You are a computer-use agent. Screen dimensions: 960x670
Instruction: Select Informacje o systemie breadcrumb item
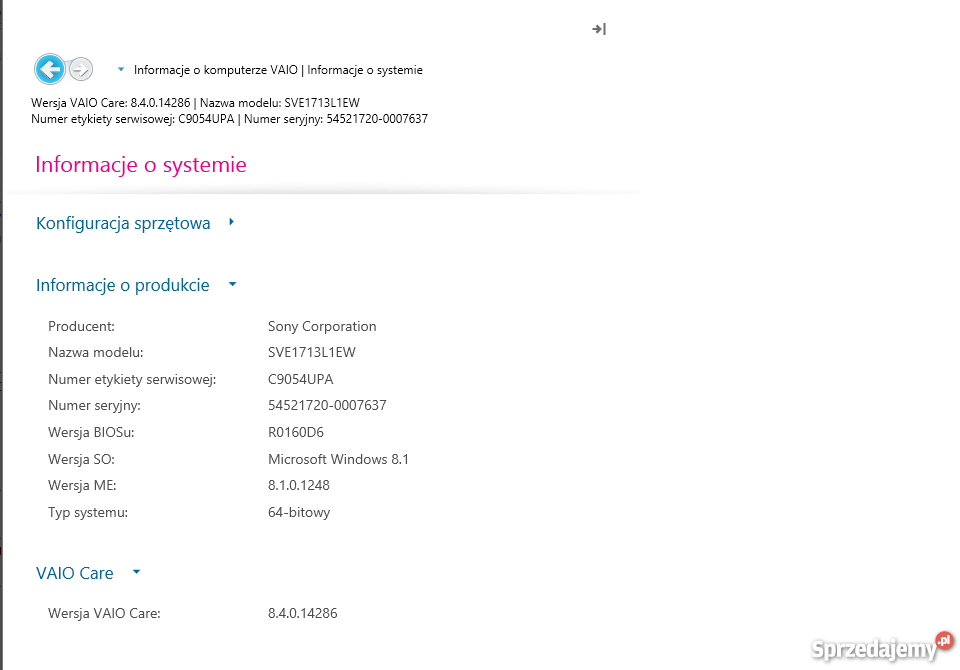tap(365, 70)
